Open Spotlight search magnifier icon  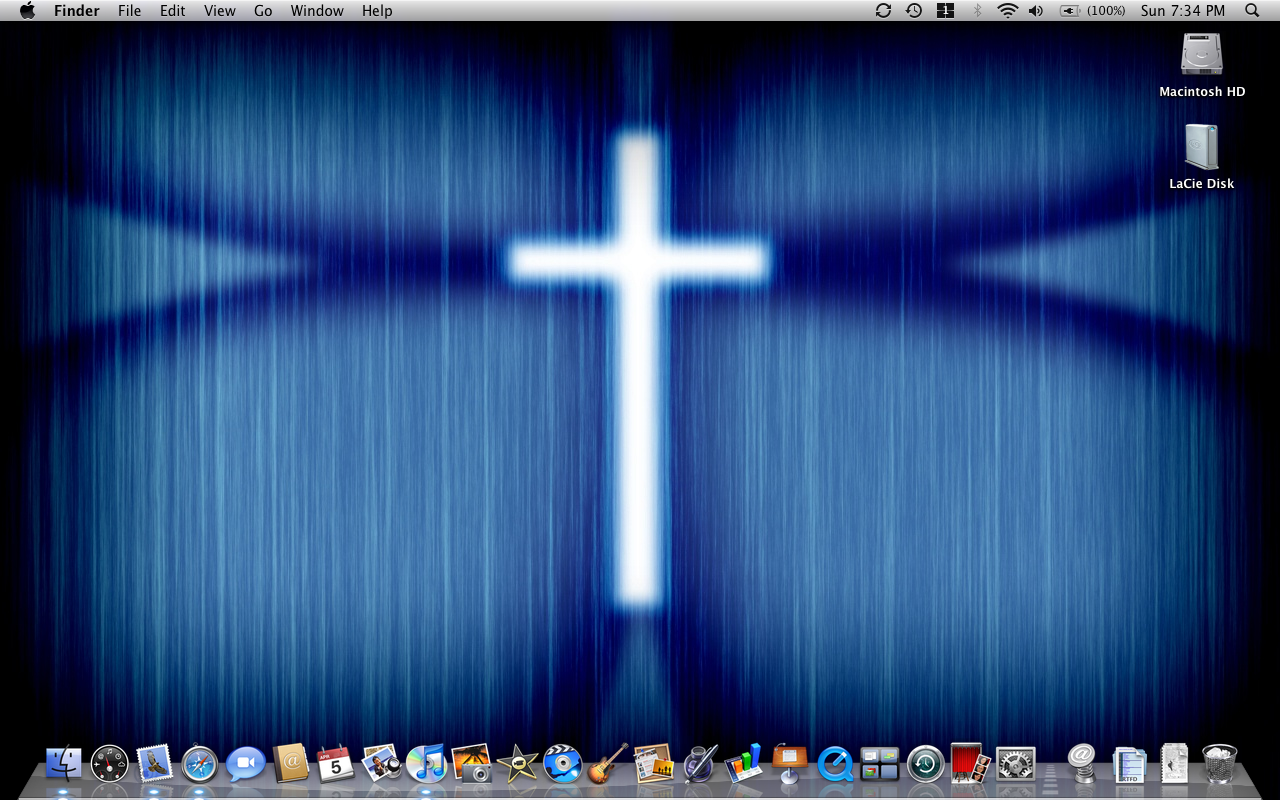pos(1252,11)
